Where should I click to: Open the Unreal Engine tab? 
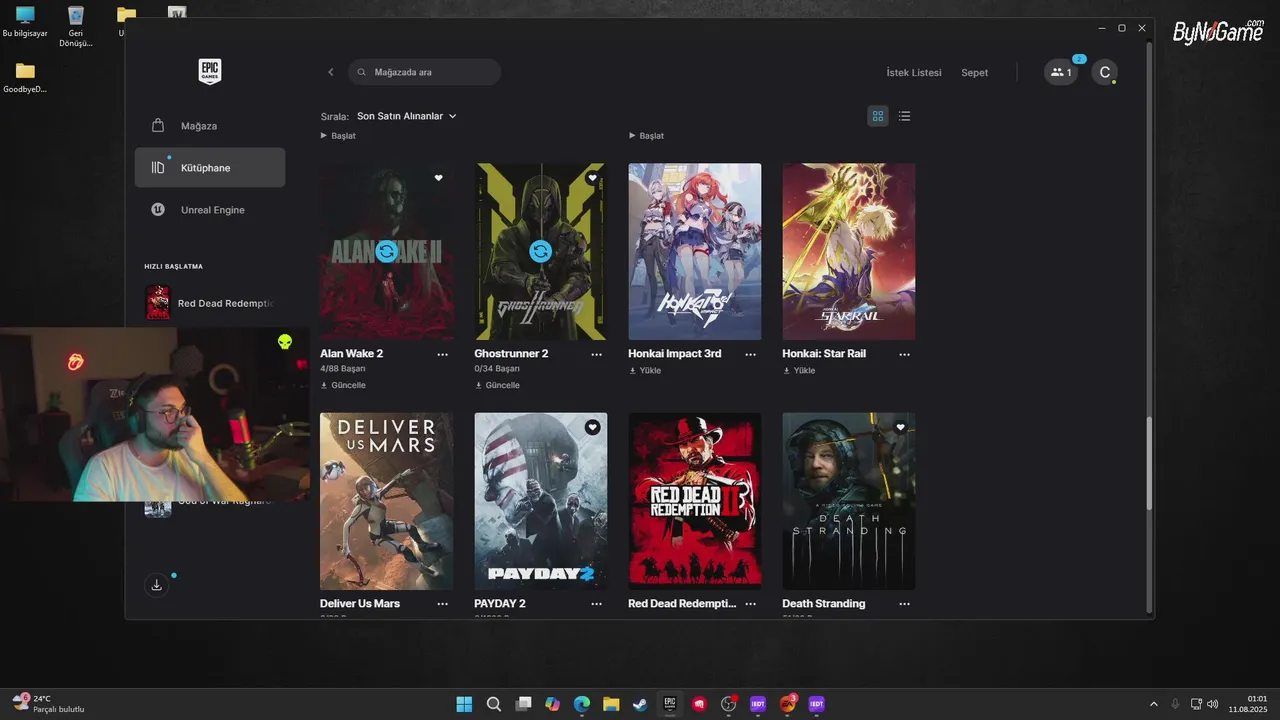point(210,210)
